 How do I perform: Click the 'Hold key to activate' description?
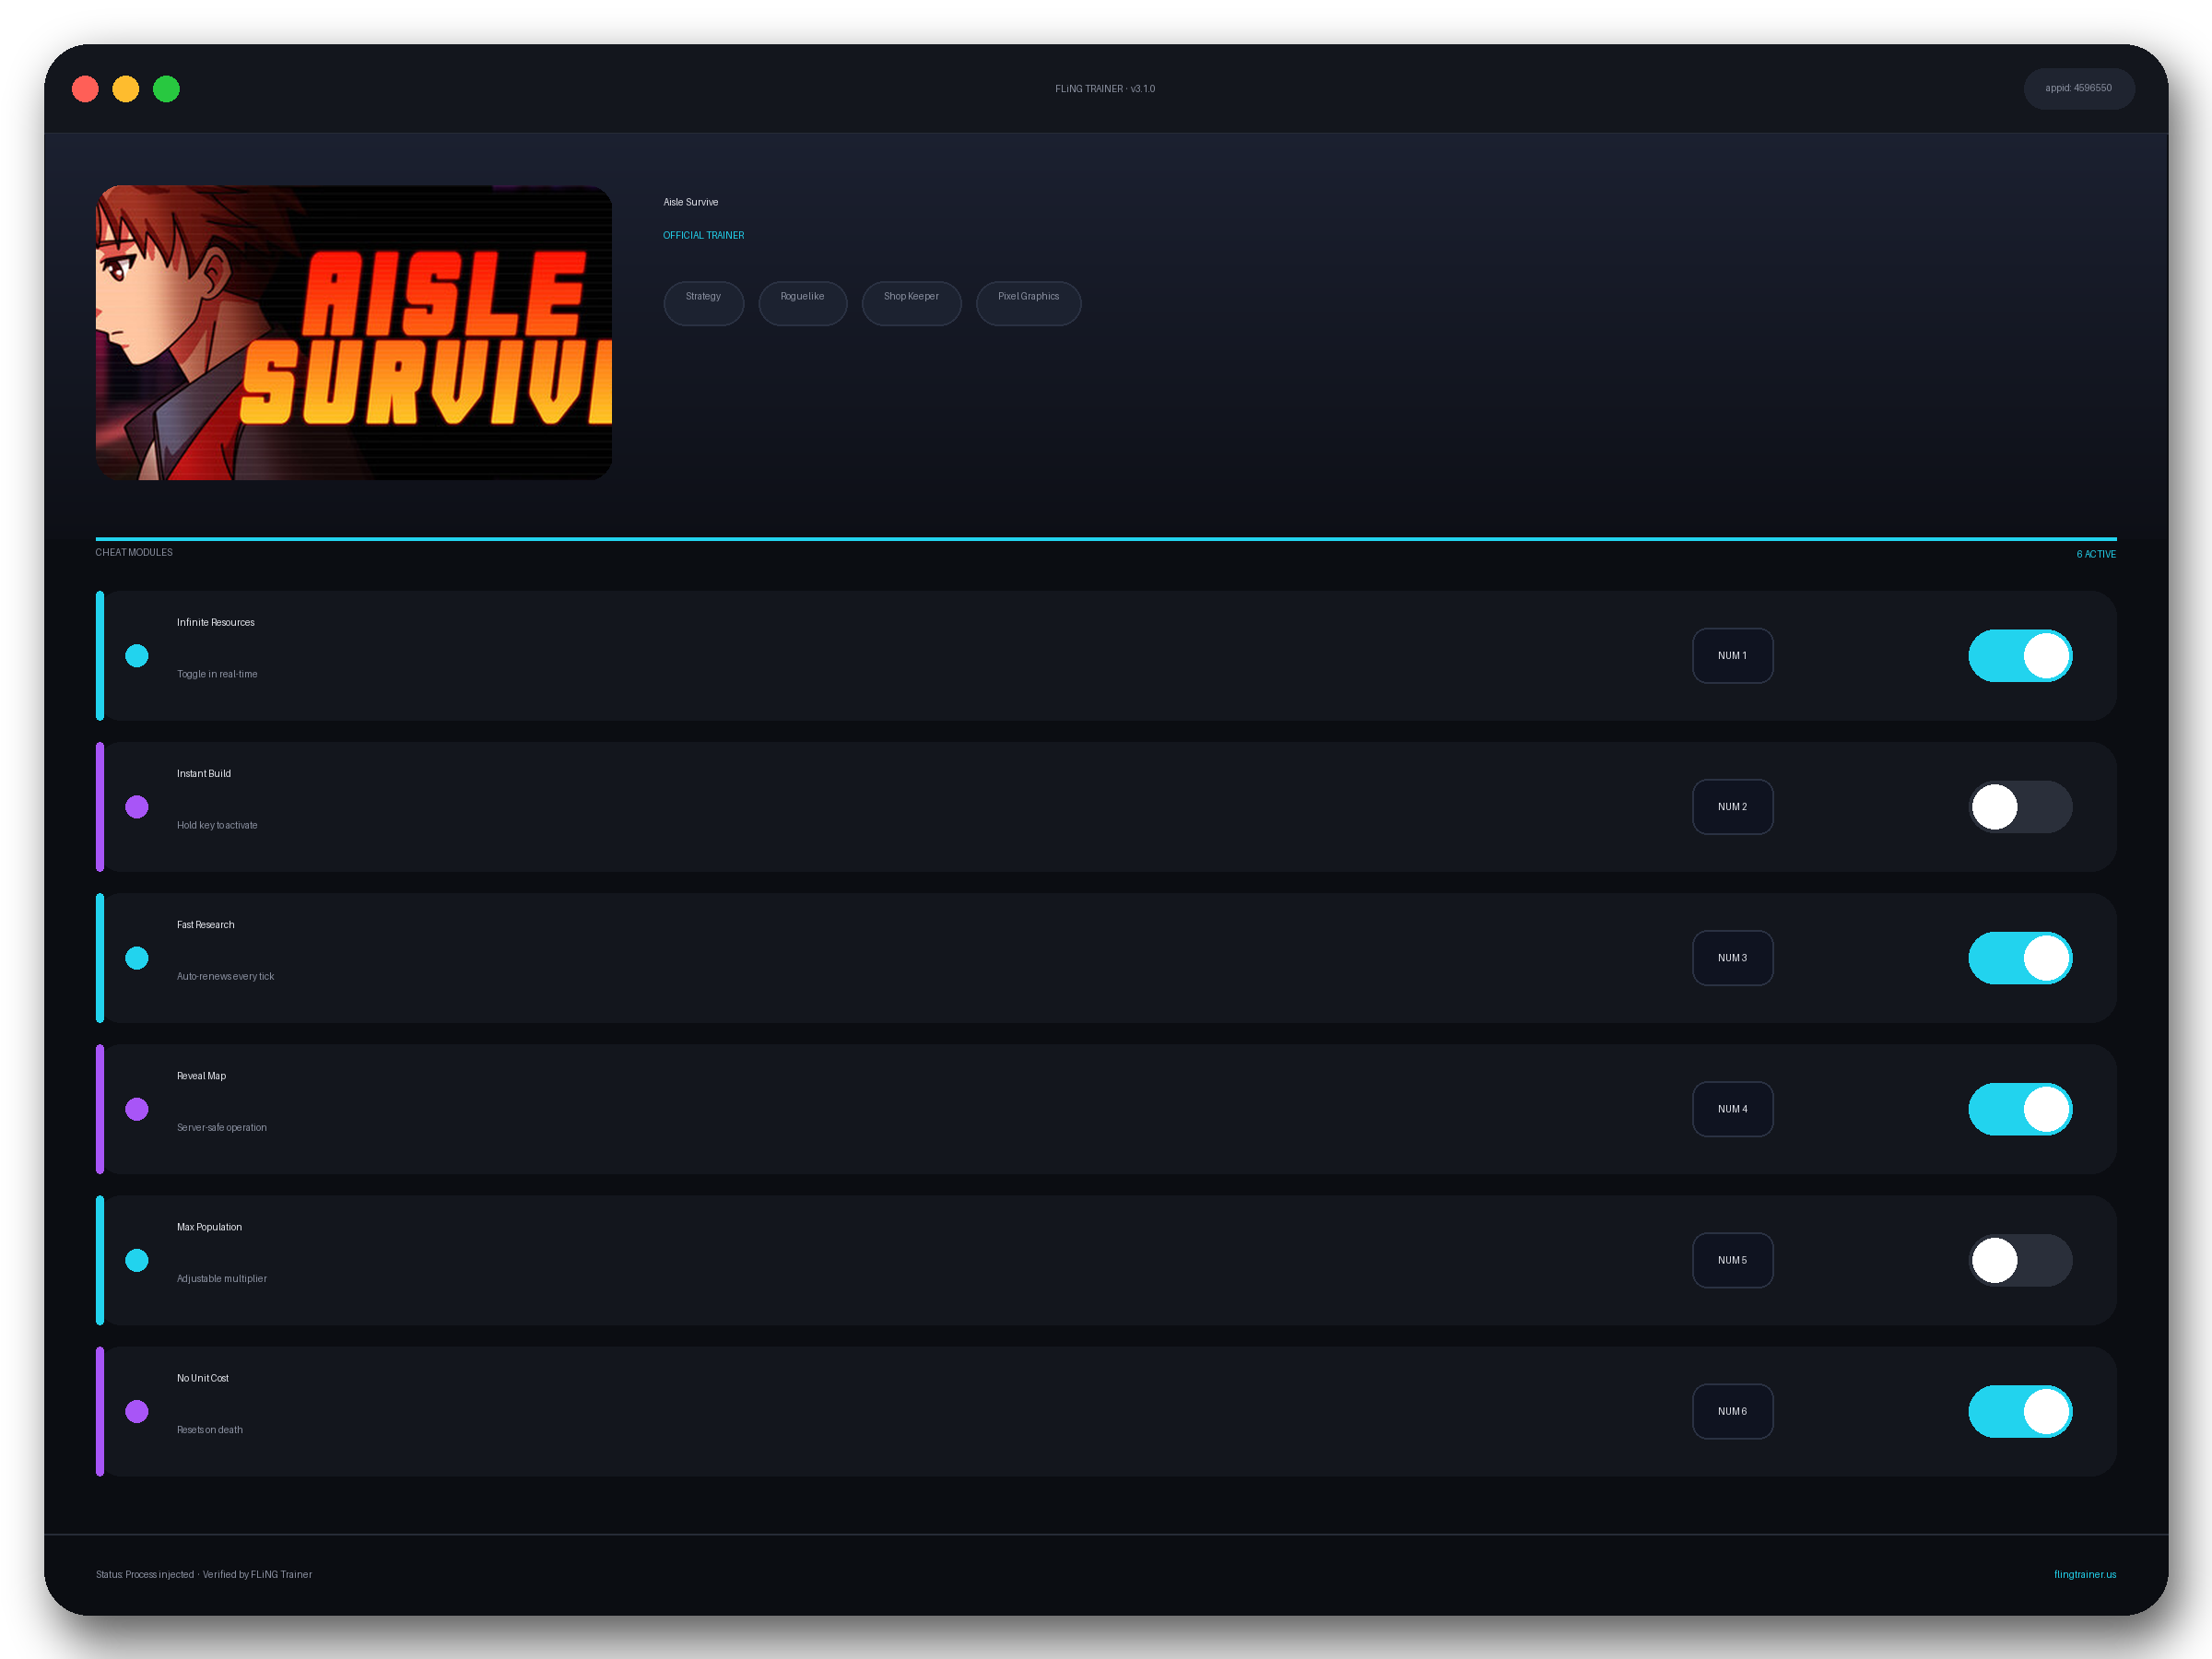pyautogui.click(x=216, y=825)
